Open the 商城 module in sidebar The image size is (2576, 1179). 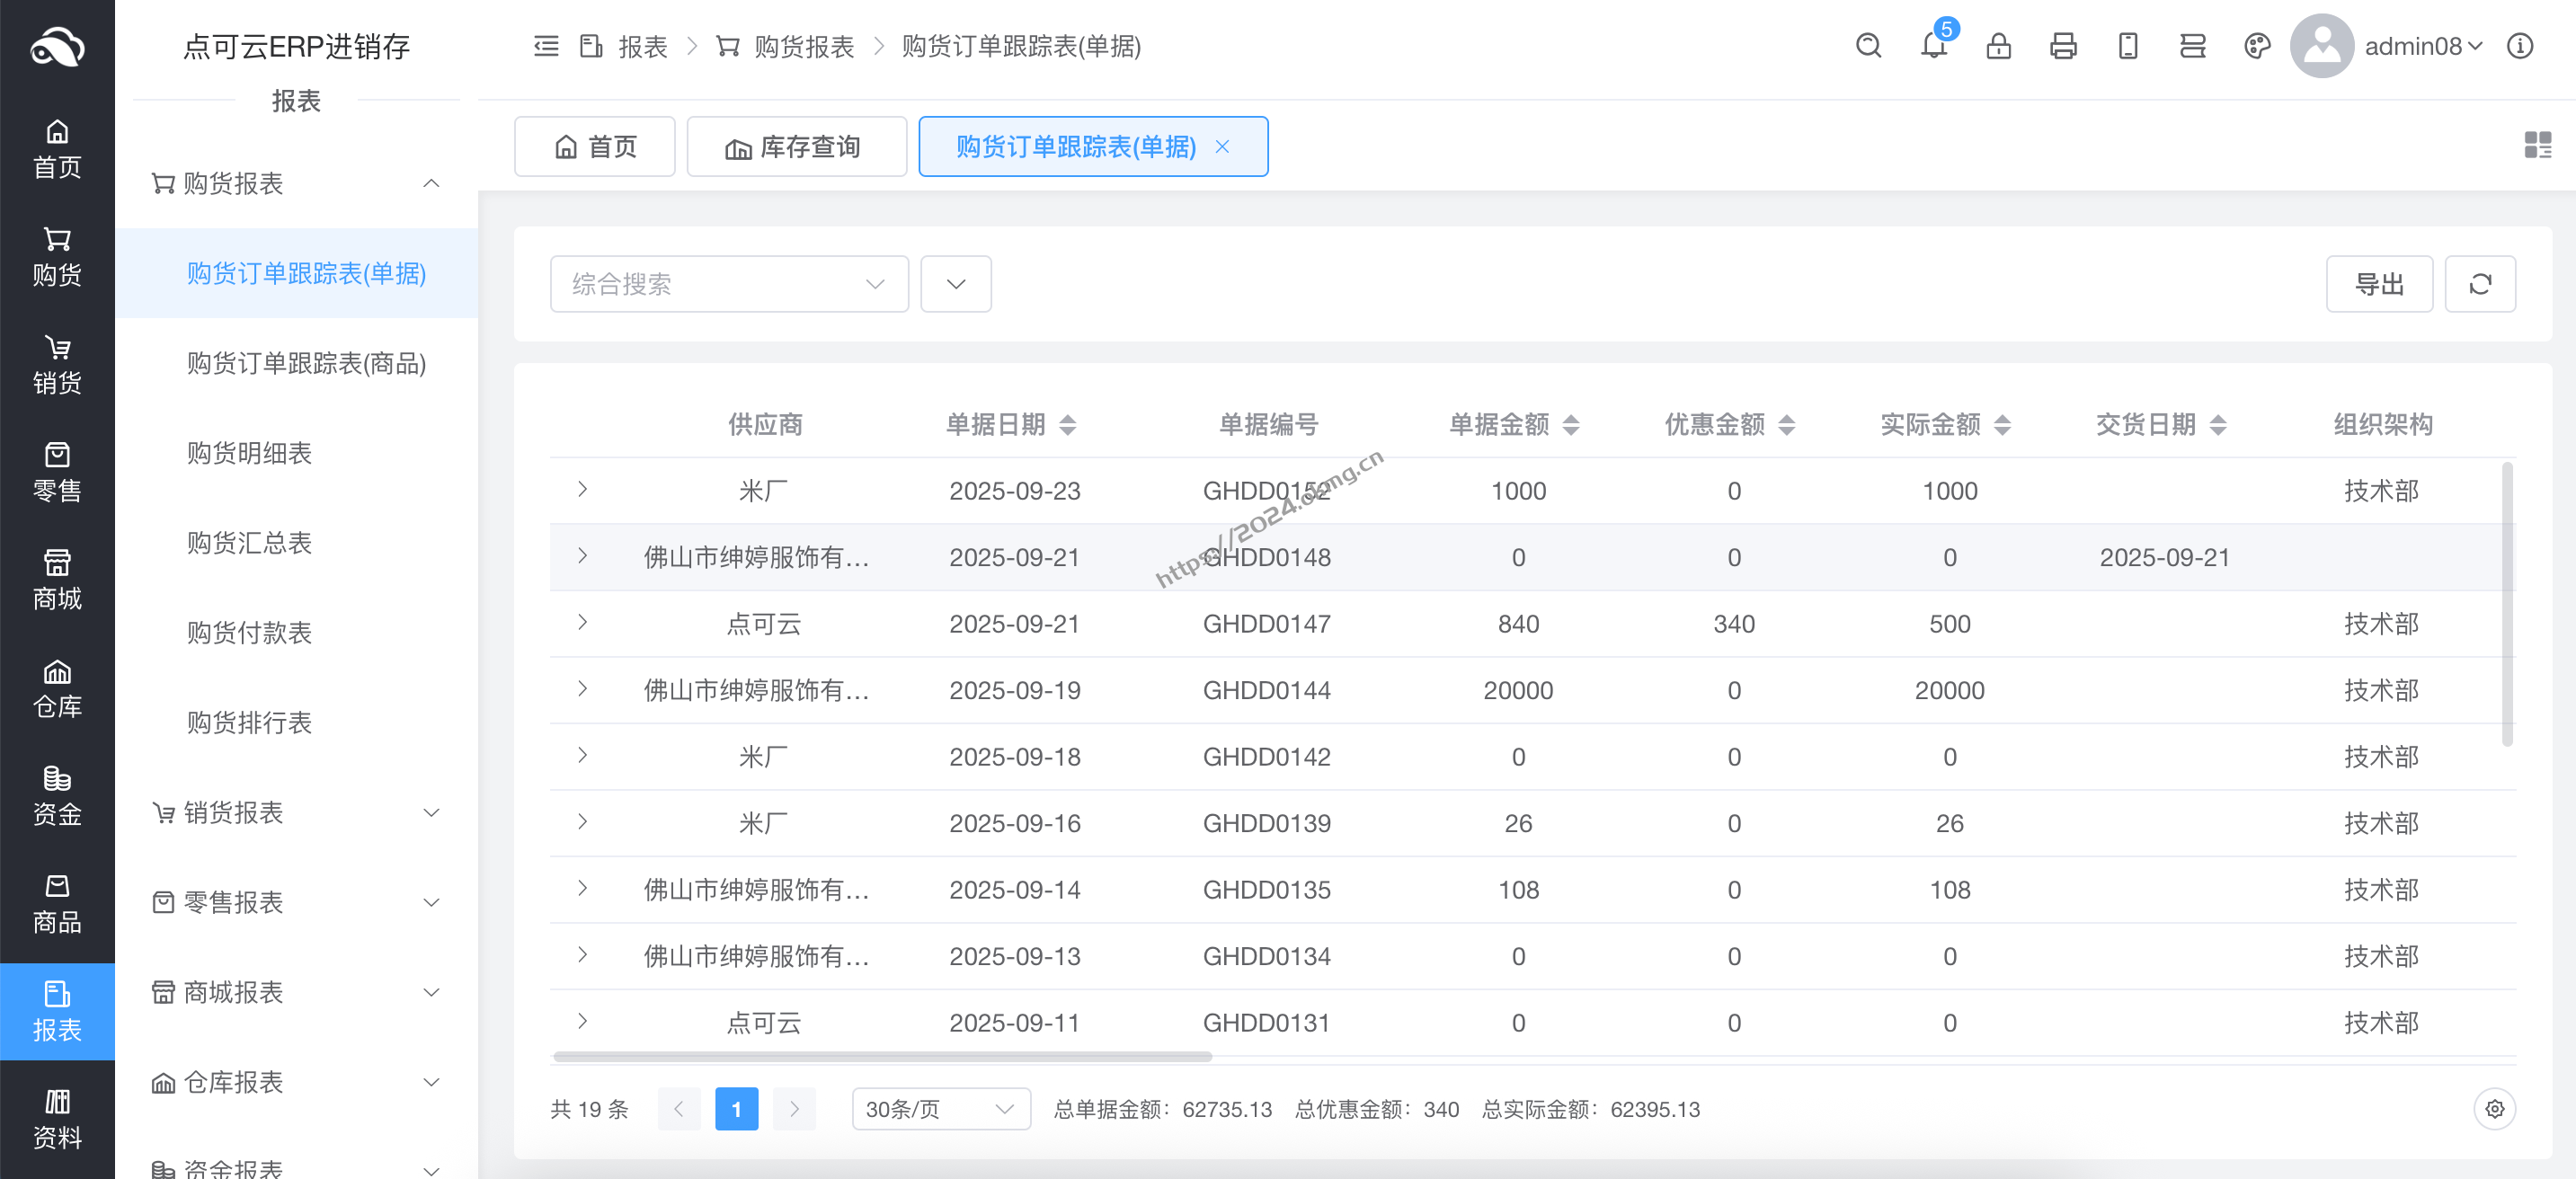(x=57, y=581)
